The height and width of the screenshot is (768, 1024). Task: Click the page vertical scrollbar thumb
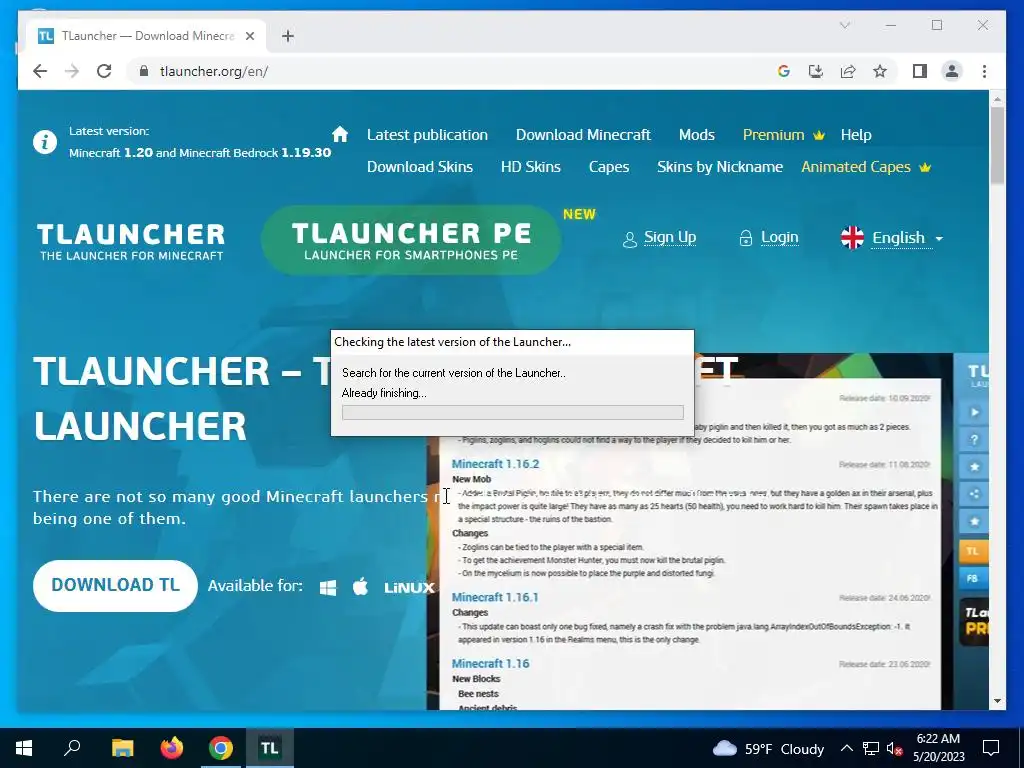(x=997, y=145)
